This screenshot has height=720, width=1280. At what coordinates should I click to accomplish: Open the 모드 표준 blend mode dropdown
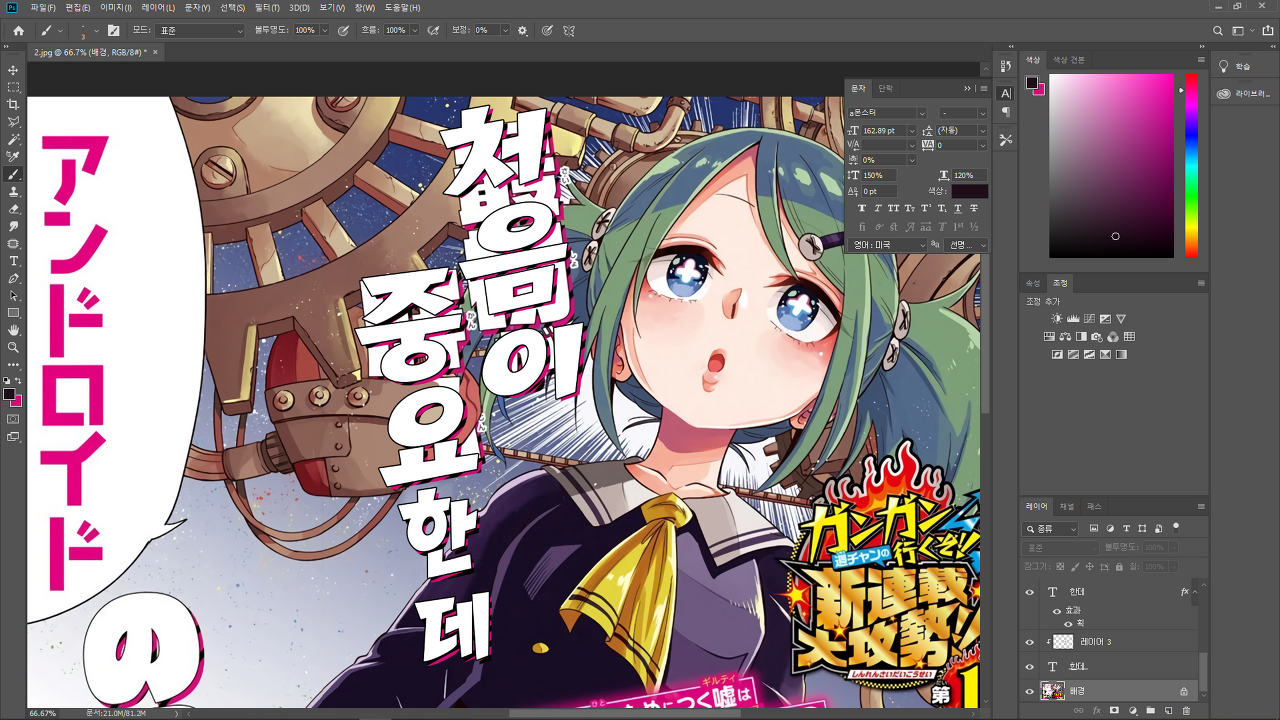coord(200,31)
